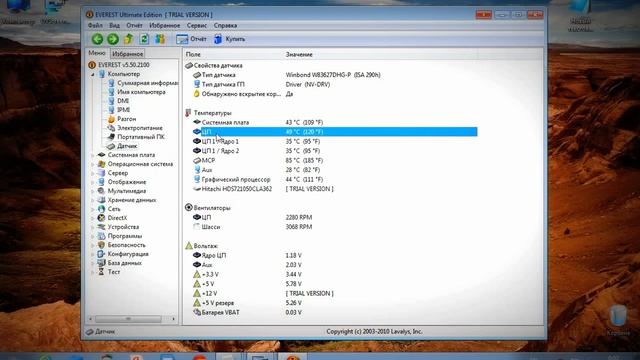Open the Recycle Bin desktop icon
The height and width of the screenshot is (360, 640).
click(x=618, y=320)
